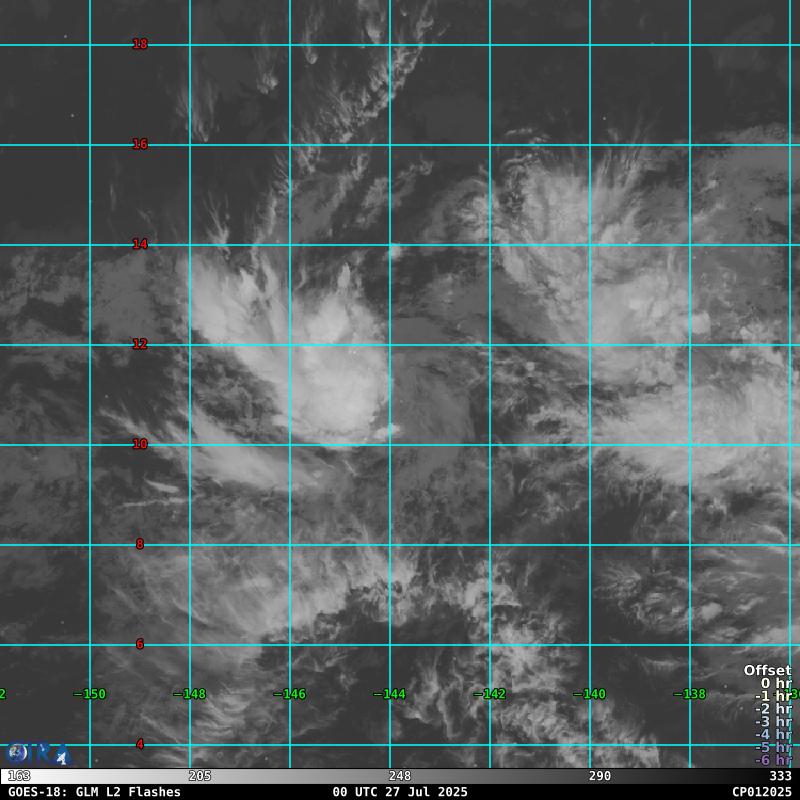800x800 pixels.
Task: Select the -146 longitude label
Action: 290,694
